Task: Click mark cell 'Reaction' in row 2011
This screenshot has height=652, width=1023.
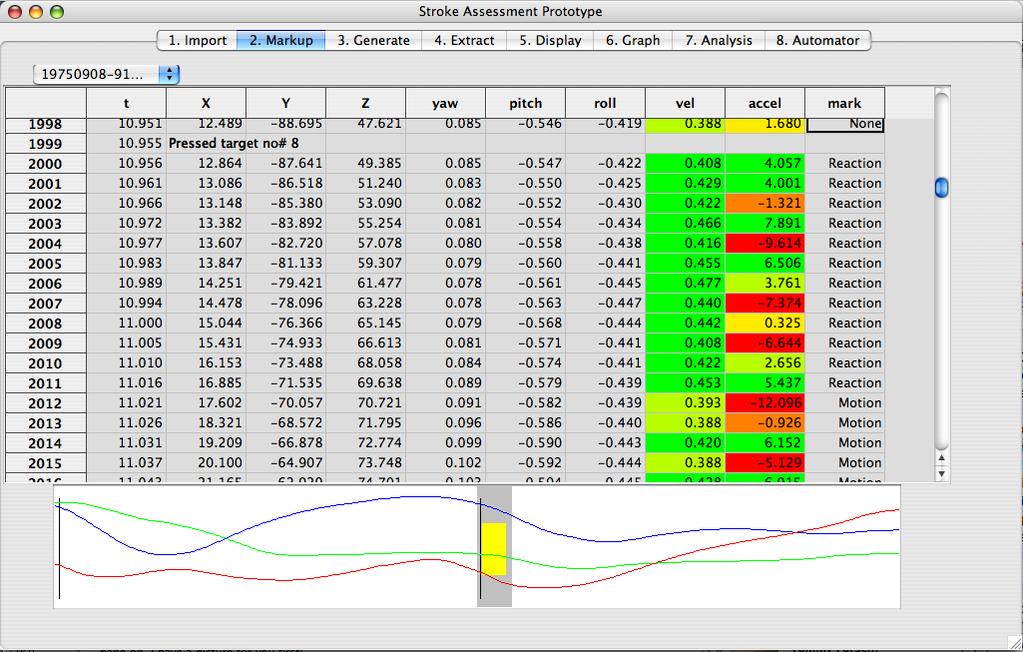Action: tap(845, 383)
